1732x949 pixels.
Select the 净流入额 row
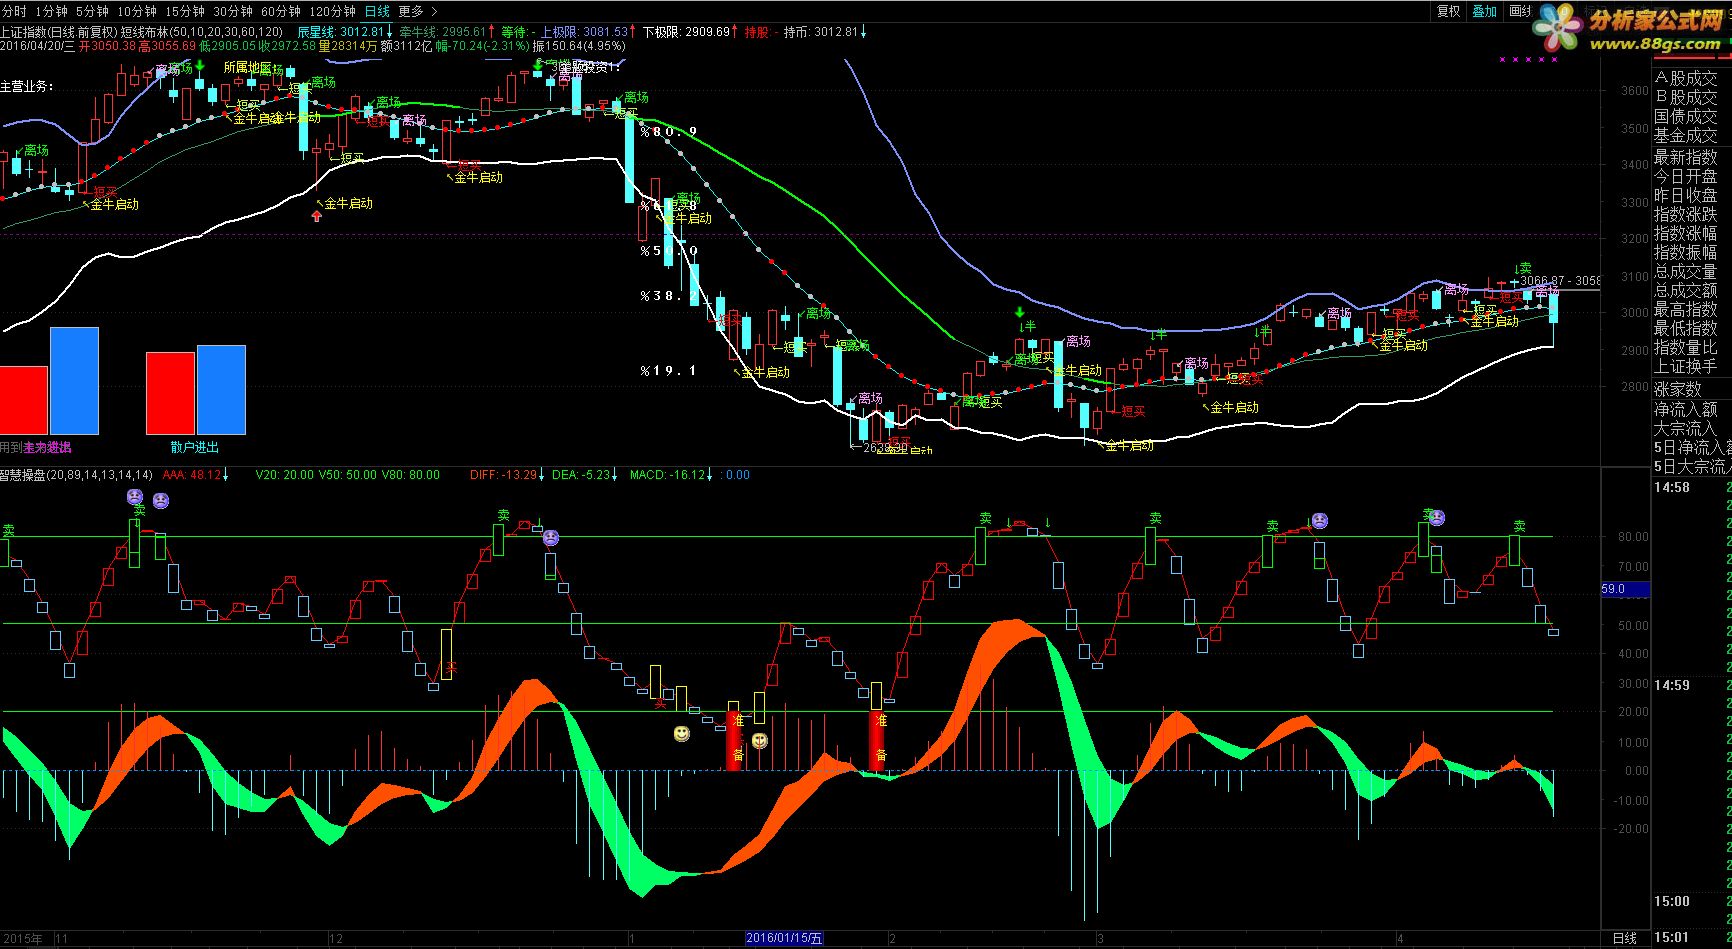pyautogui.click(x=1686, y=409)
